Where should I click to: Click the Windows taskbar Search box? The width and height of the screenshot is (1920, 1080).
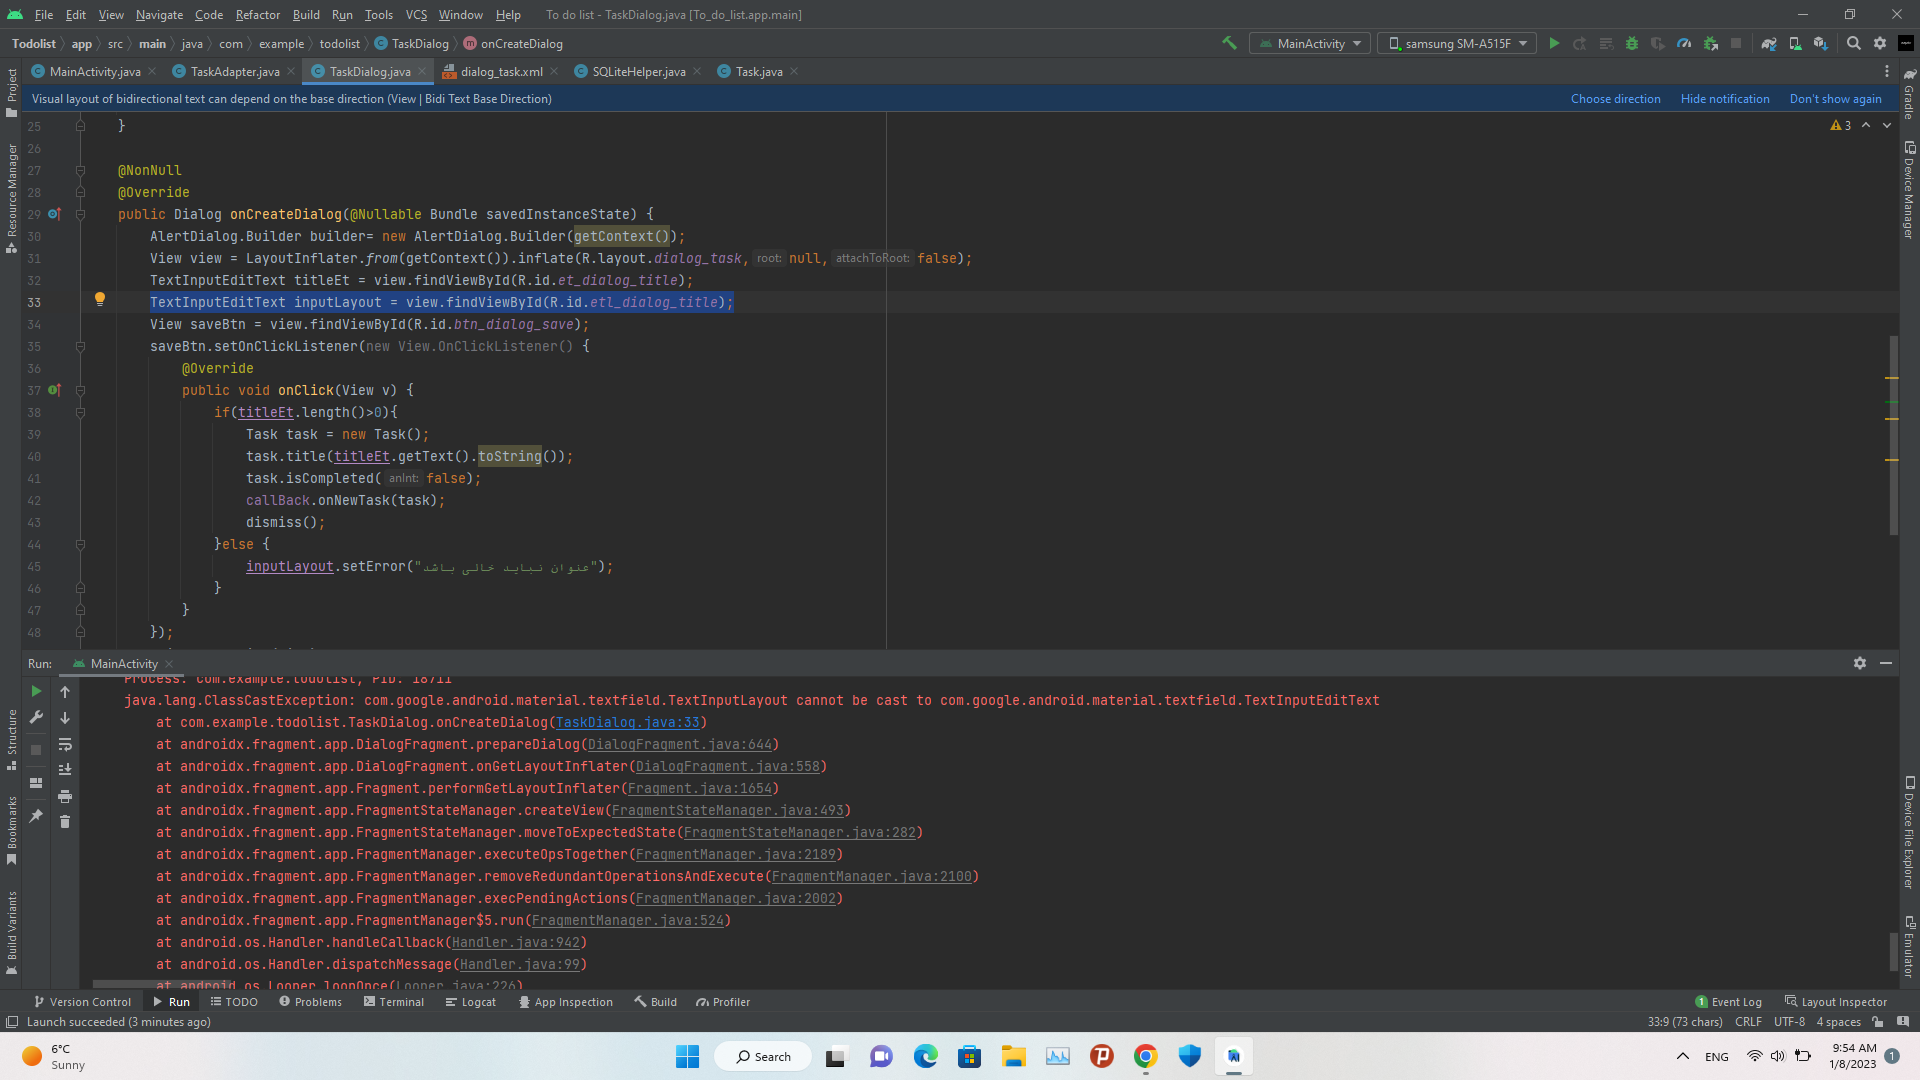pos(763,1056)
